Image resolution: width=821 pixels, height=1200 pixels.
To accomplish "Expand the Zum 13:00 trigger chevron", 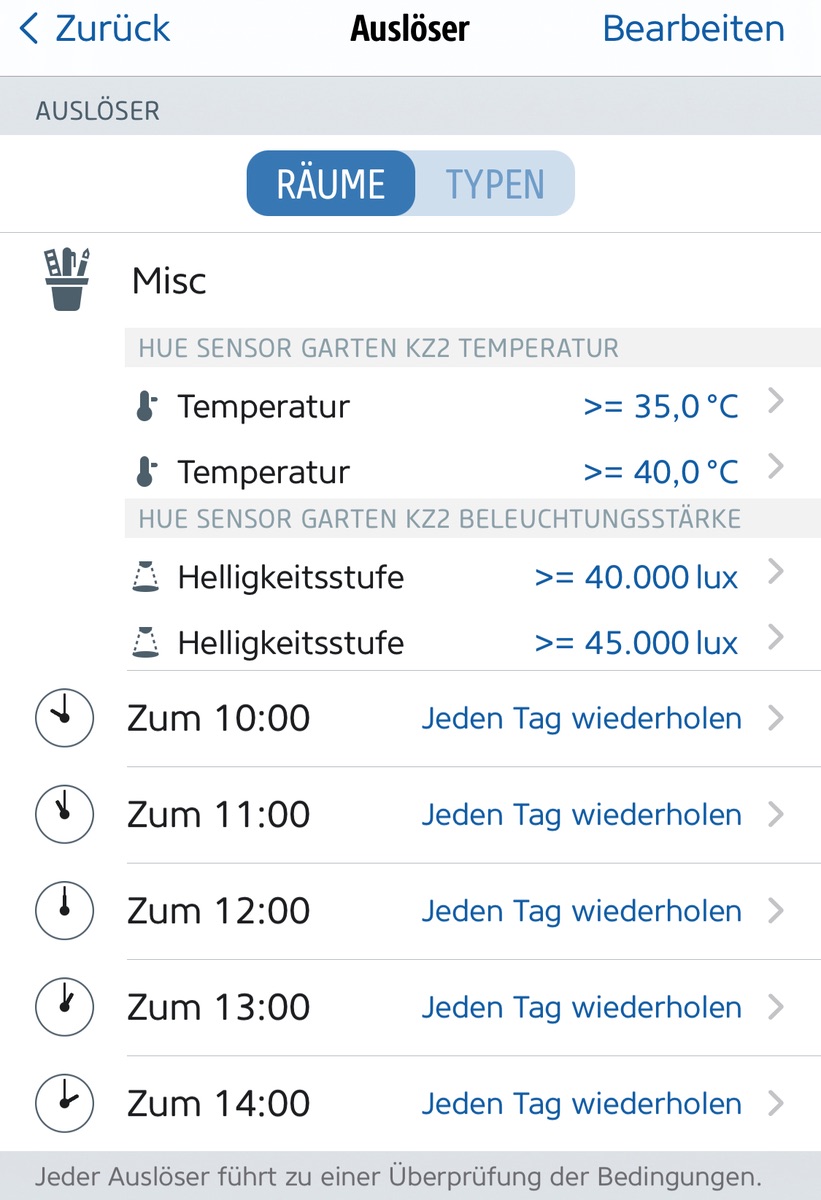I will click(x=775, y=1007).
